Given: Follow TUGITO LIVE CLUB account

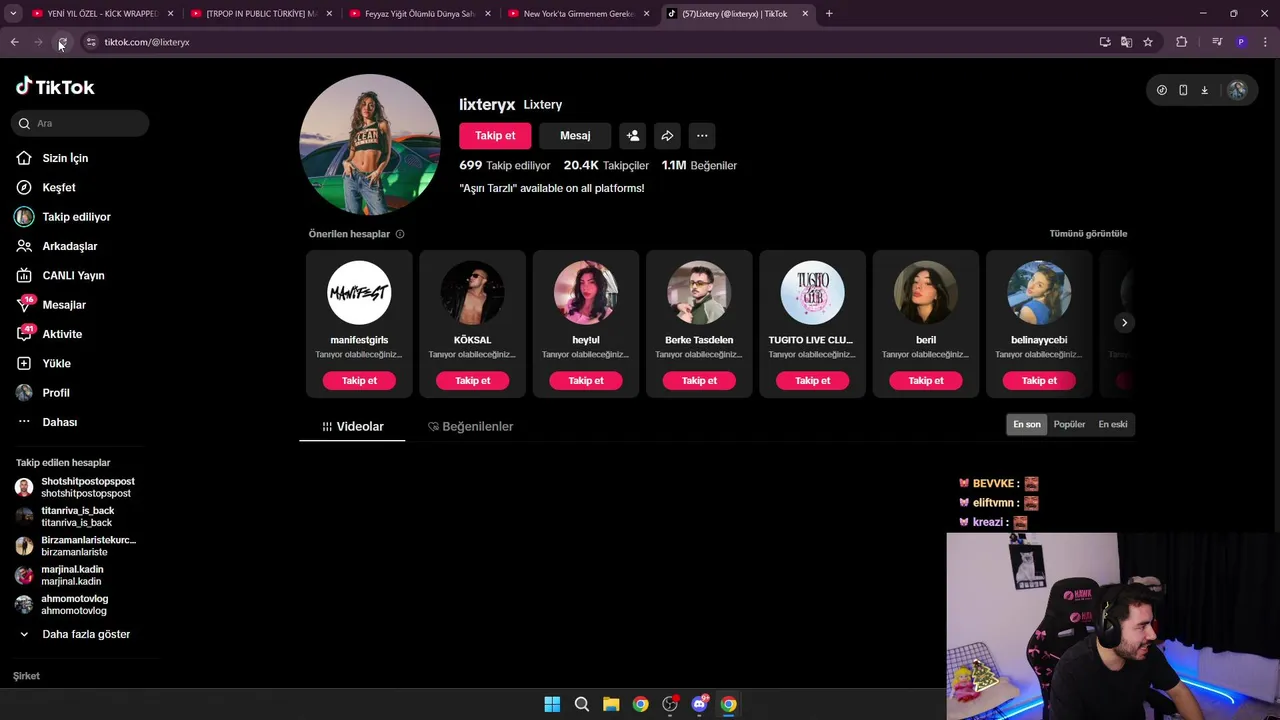Looking at the screenshot, I should pyautogui.click(x=812, y=381).
